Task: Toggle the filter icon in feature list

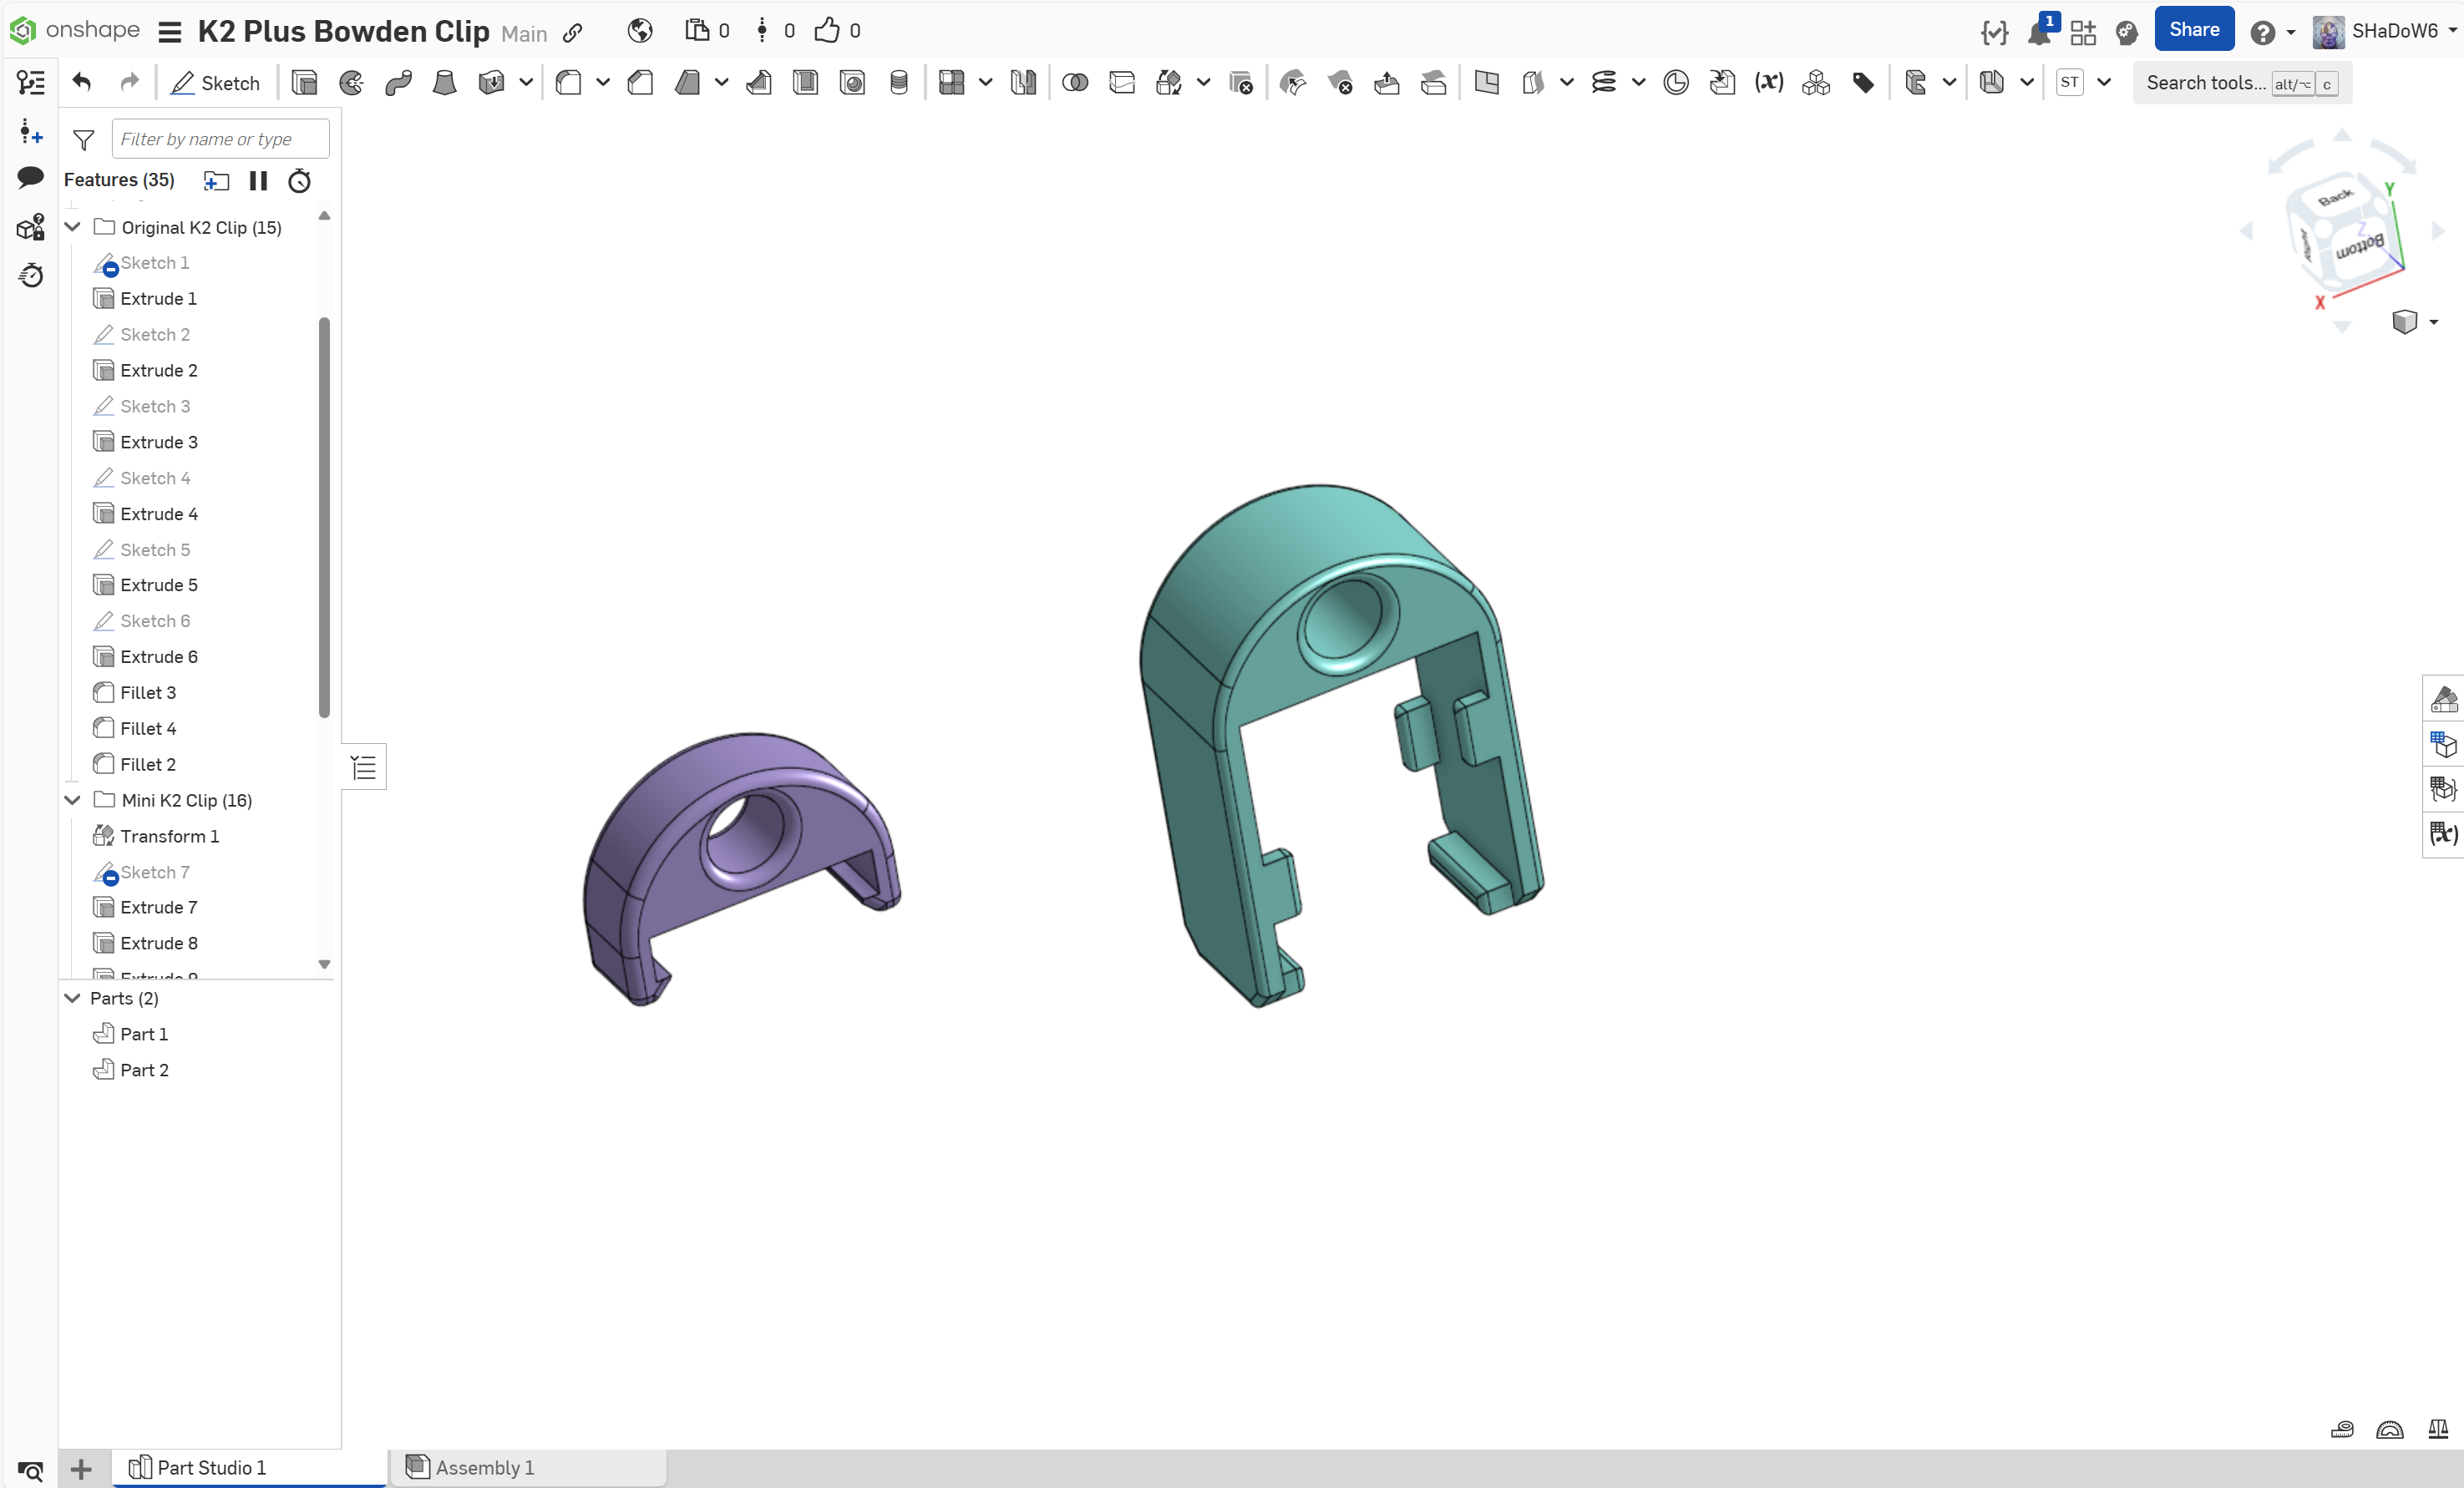Action: (84, 140)
